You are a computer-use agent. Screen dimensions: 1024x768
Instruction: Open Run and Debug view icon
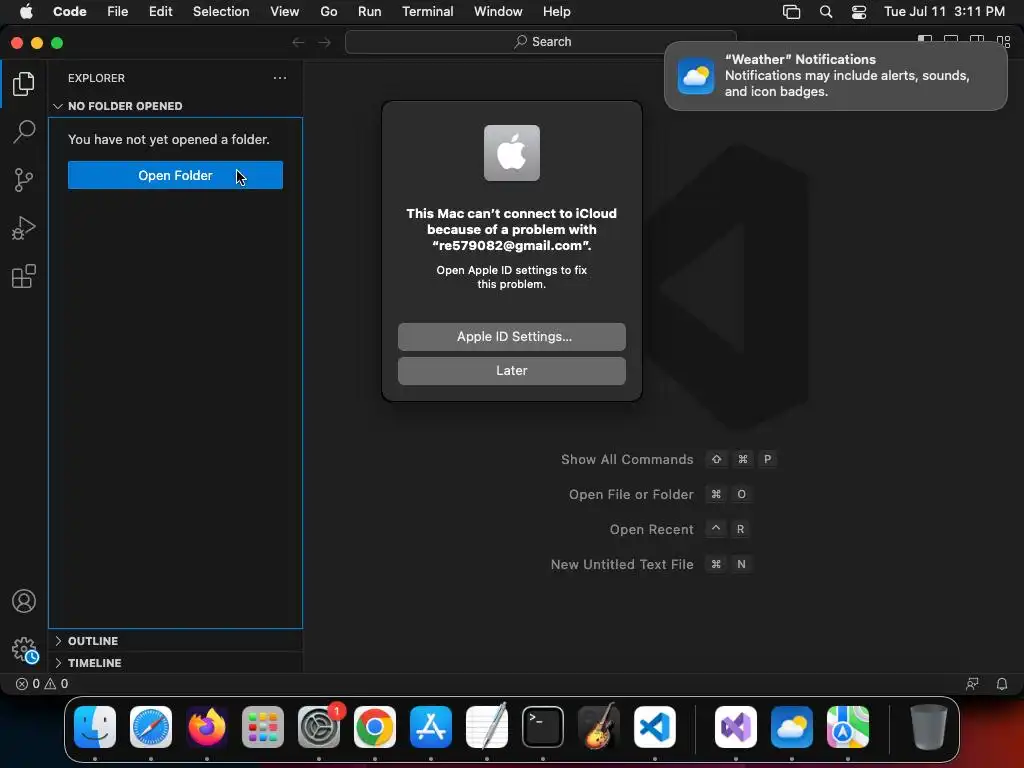(24, 228)
